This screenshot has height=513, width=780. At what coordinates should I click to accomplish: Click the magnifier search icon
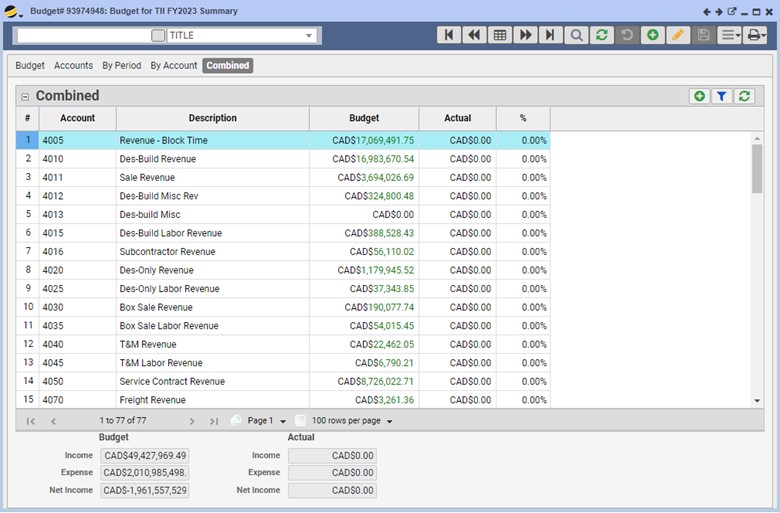[576, 35]
